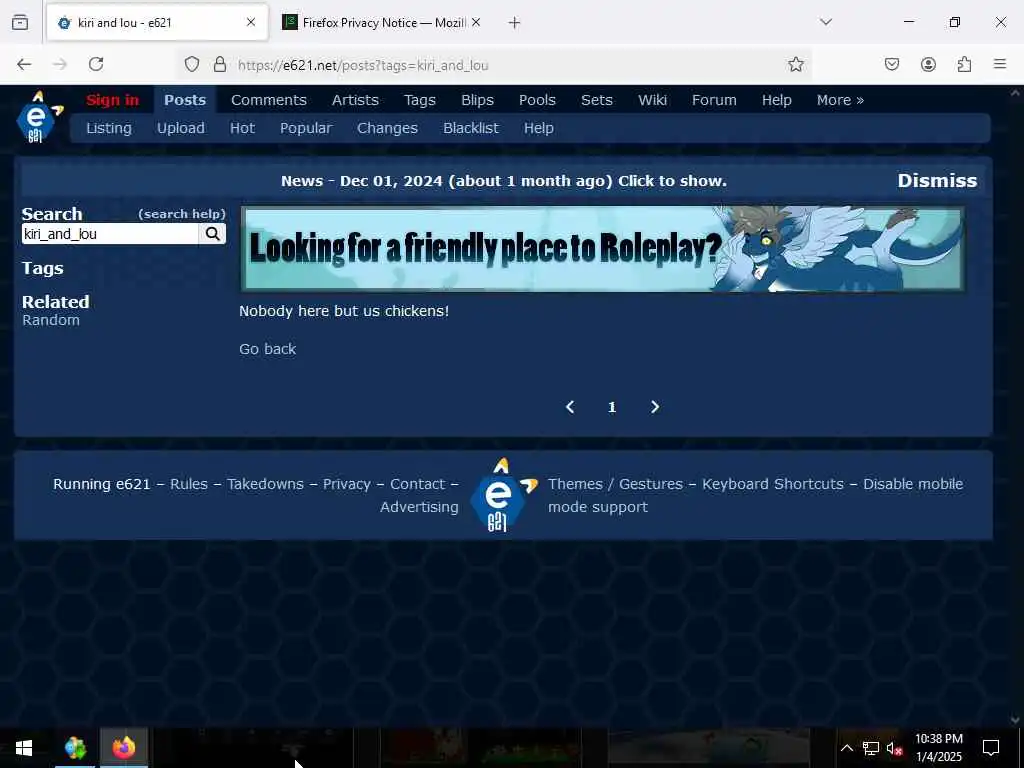The image size is (1024, 768).
Task: Open the Pools menu item
Action: [537, 100]
